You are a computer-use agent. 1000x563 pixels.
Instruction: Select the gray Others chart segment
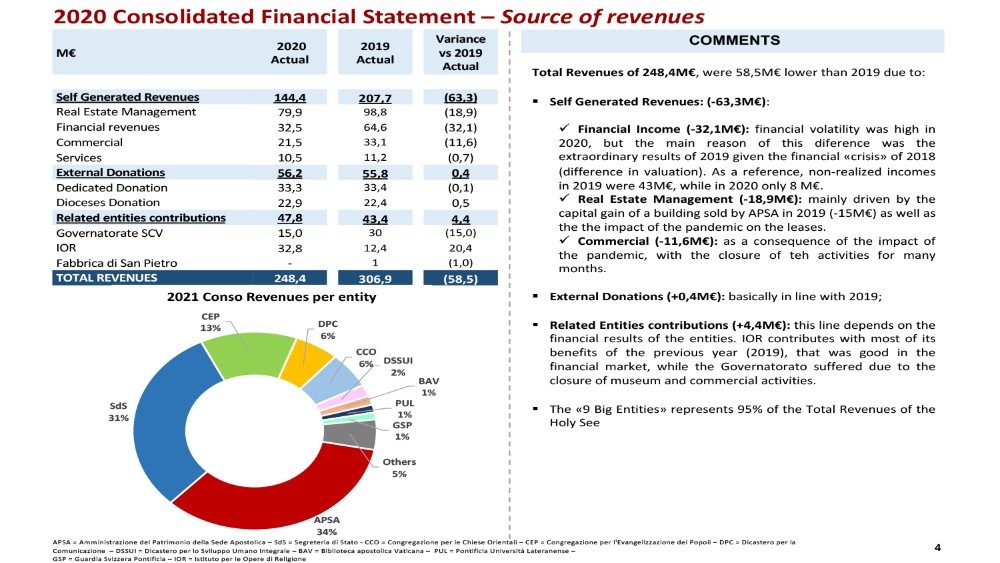[x=360, y=434]
